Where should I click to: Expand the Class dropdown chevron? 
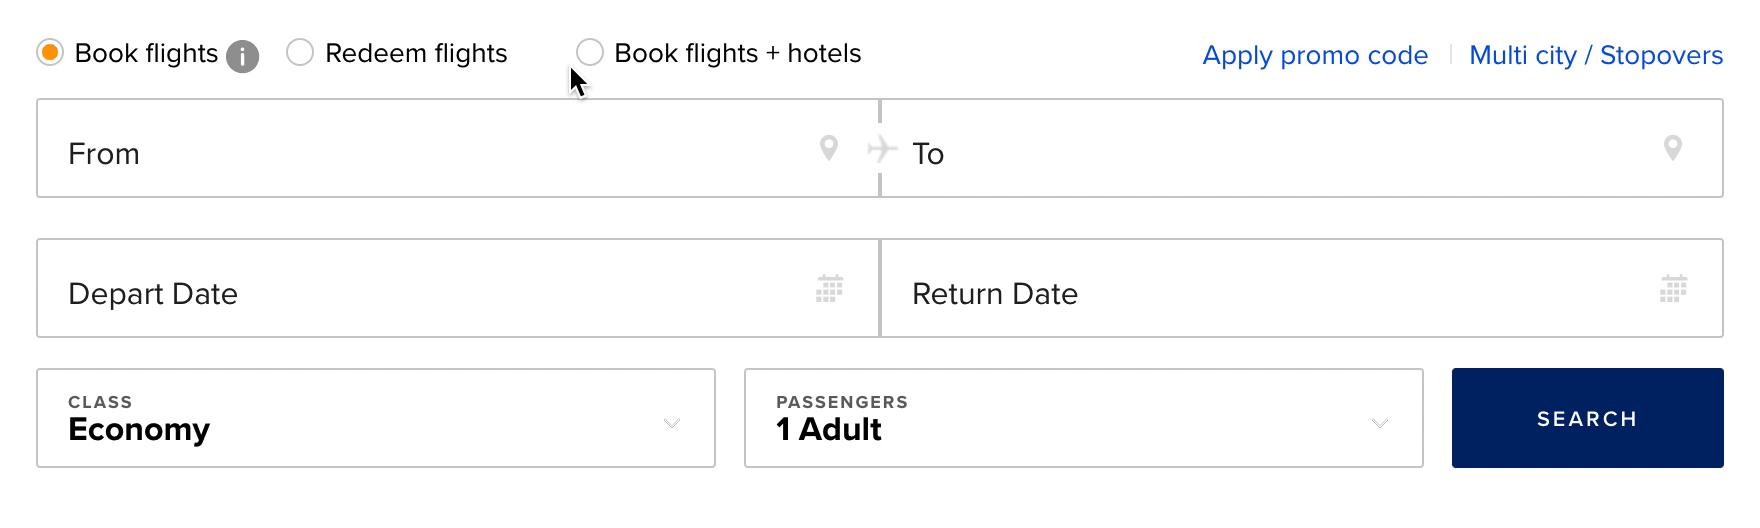pos(672,423)
